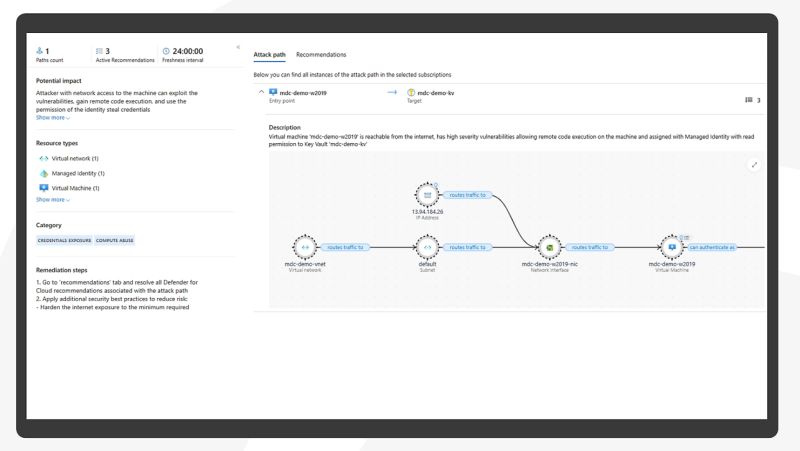Expand the attack path graph to fullscreen
The image size is (800, 451).
[754, 165]
